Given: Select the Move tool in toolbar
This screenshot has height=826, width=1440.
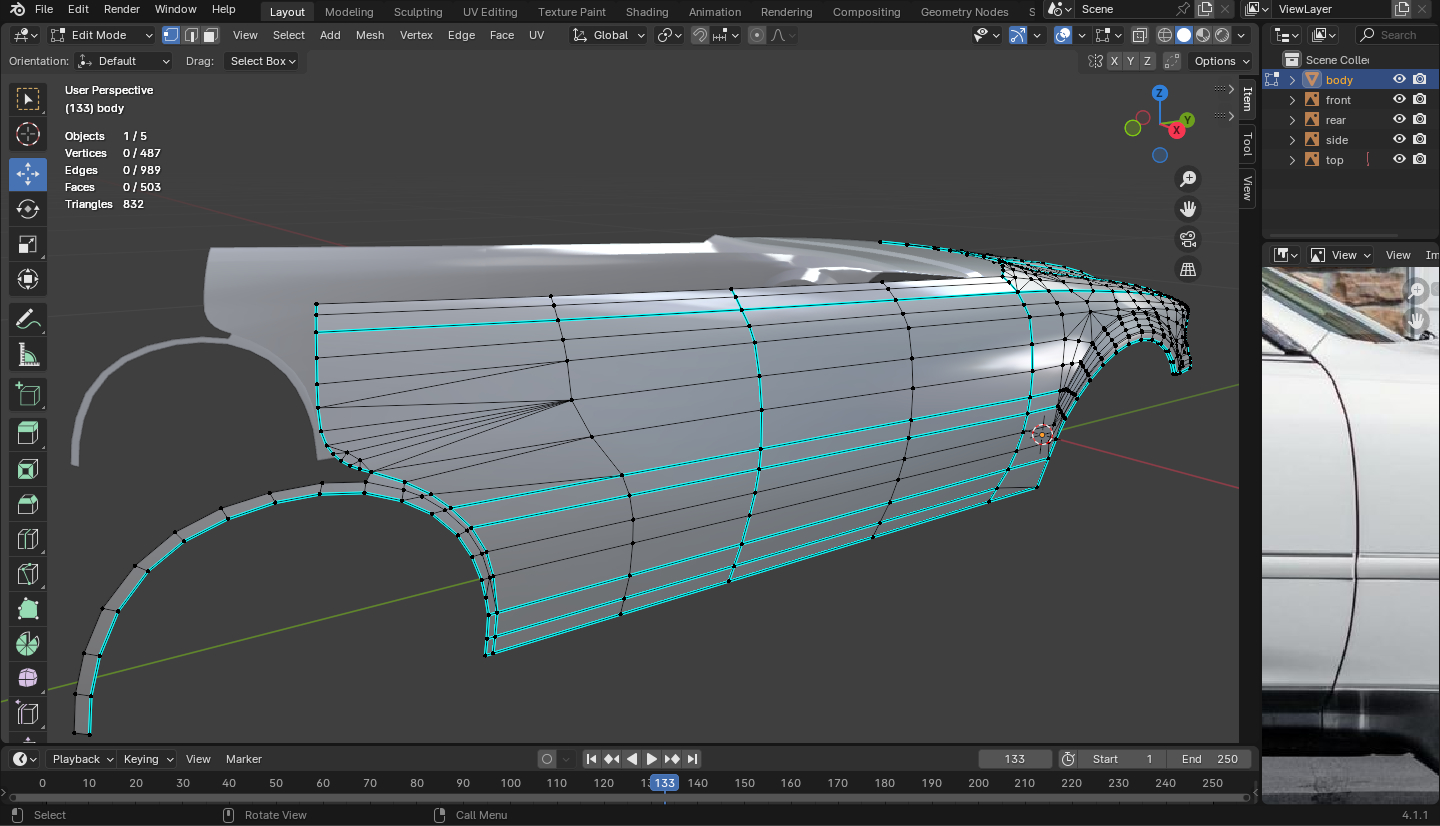Looking at the screenshot, I should point(28,174).
